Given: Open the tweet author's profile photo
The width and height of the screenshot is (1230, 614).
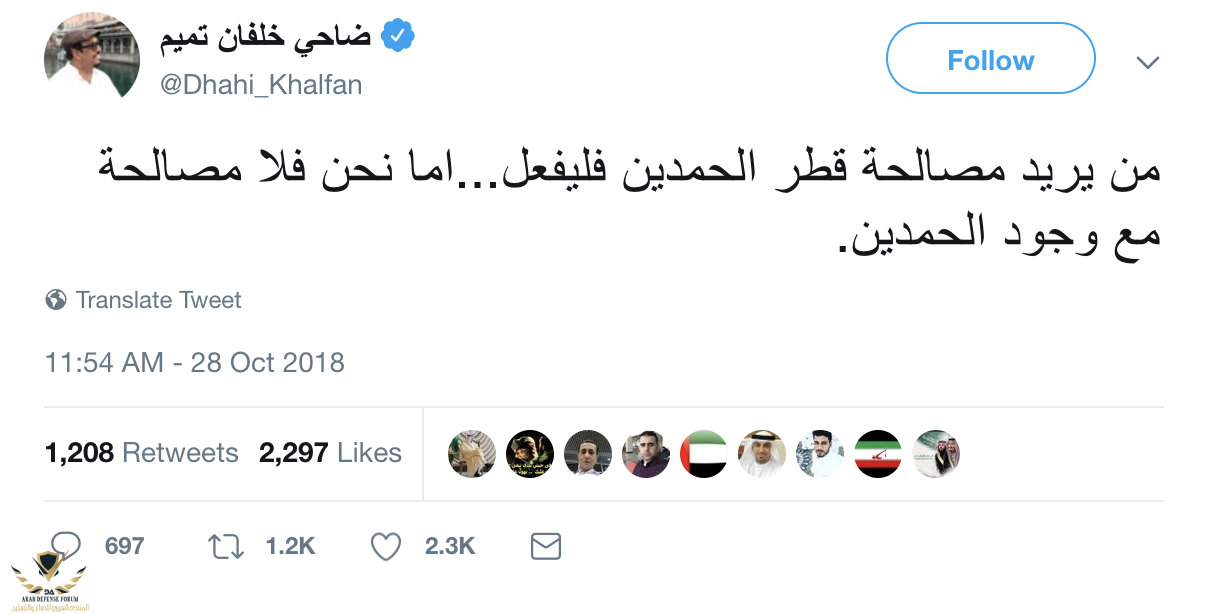Looking at the screenshot, I should click(92, 59).
